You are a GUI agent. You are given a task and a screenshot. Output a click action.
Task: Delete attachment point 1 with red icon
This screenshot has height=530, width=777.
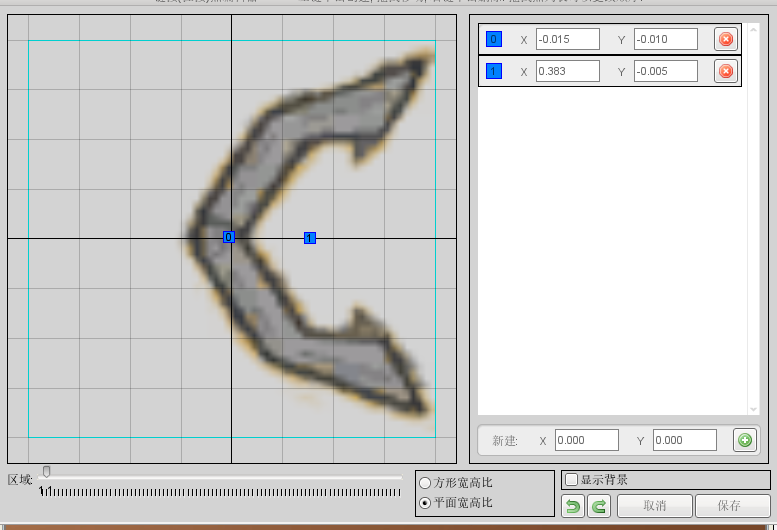[x=726, y=71]
